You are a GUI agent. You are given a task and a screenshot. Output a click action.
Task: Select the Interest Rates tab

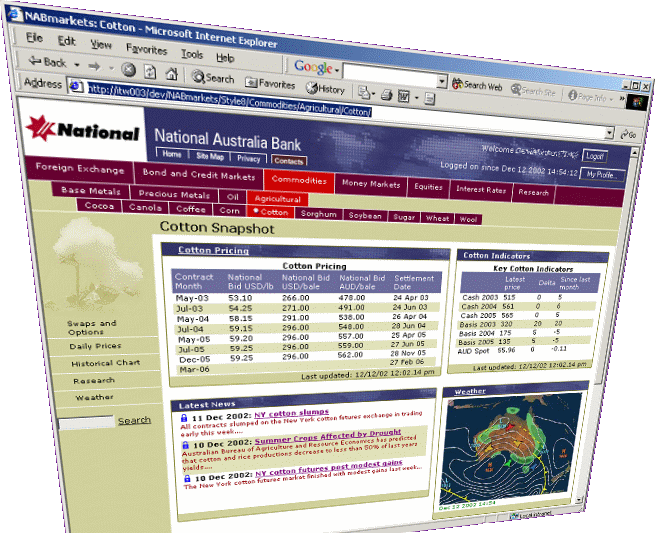click(481, 190)
